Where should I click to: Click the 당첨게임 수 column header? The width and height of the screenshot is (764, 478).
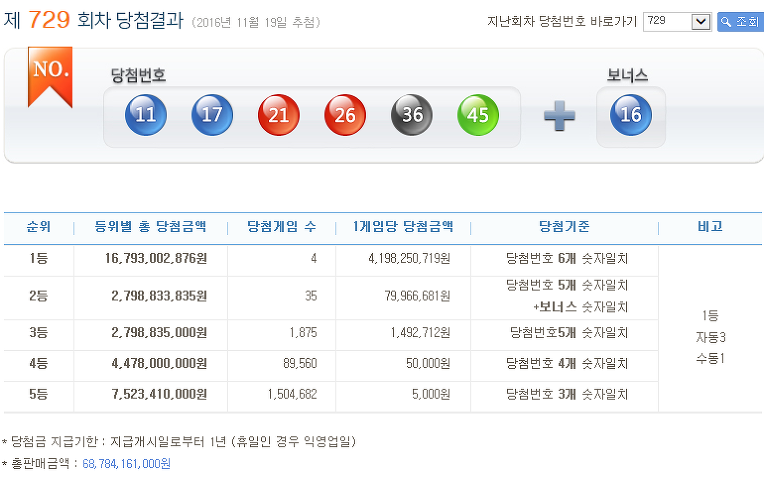click(x=282, y=227)
